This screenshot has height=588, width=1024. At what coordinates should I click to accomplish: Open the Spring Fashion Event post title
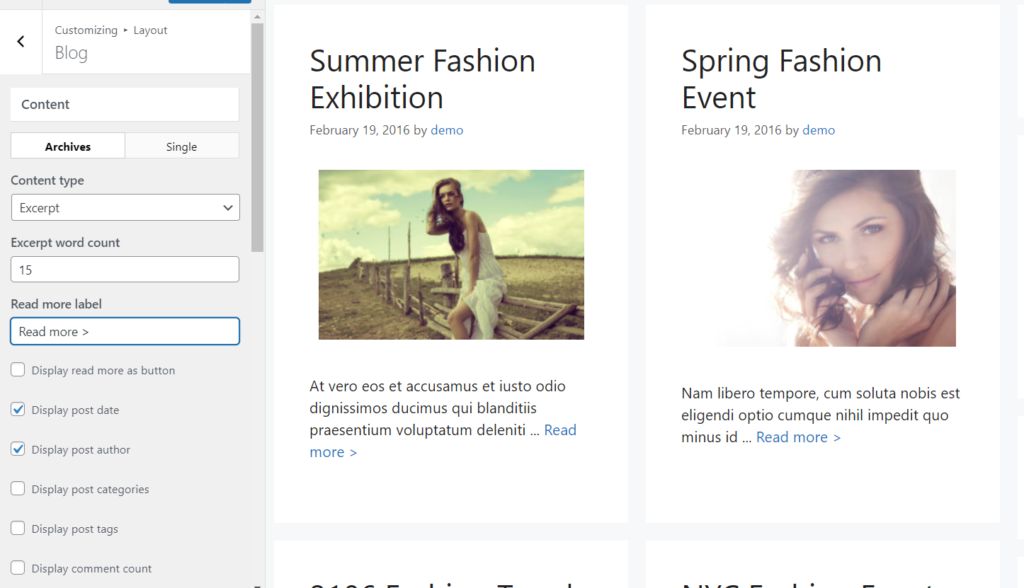(781, 79)
